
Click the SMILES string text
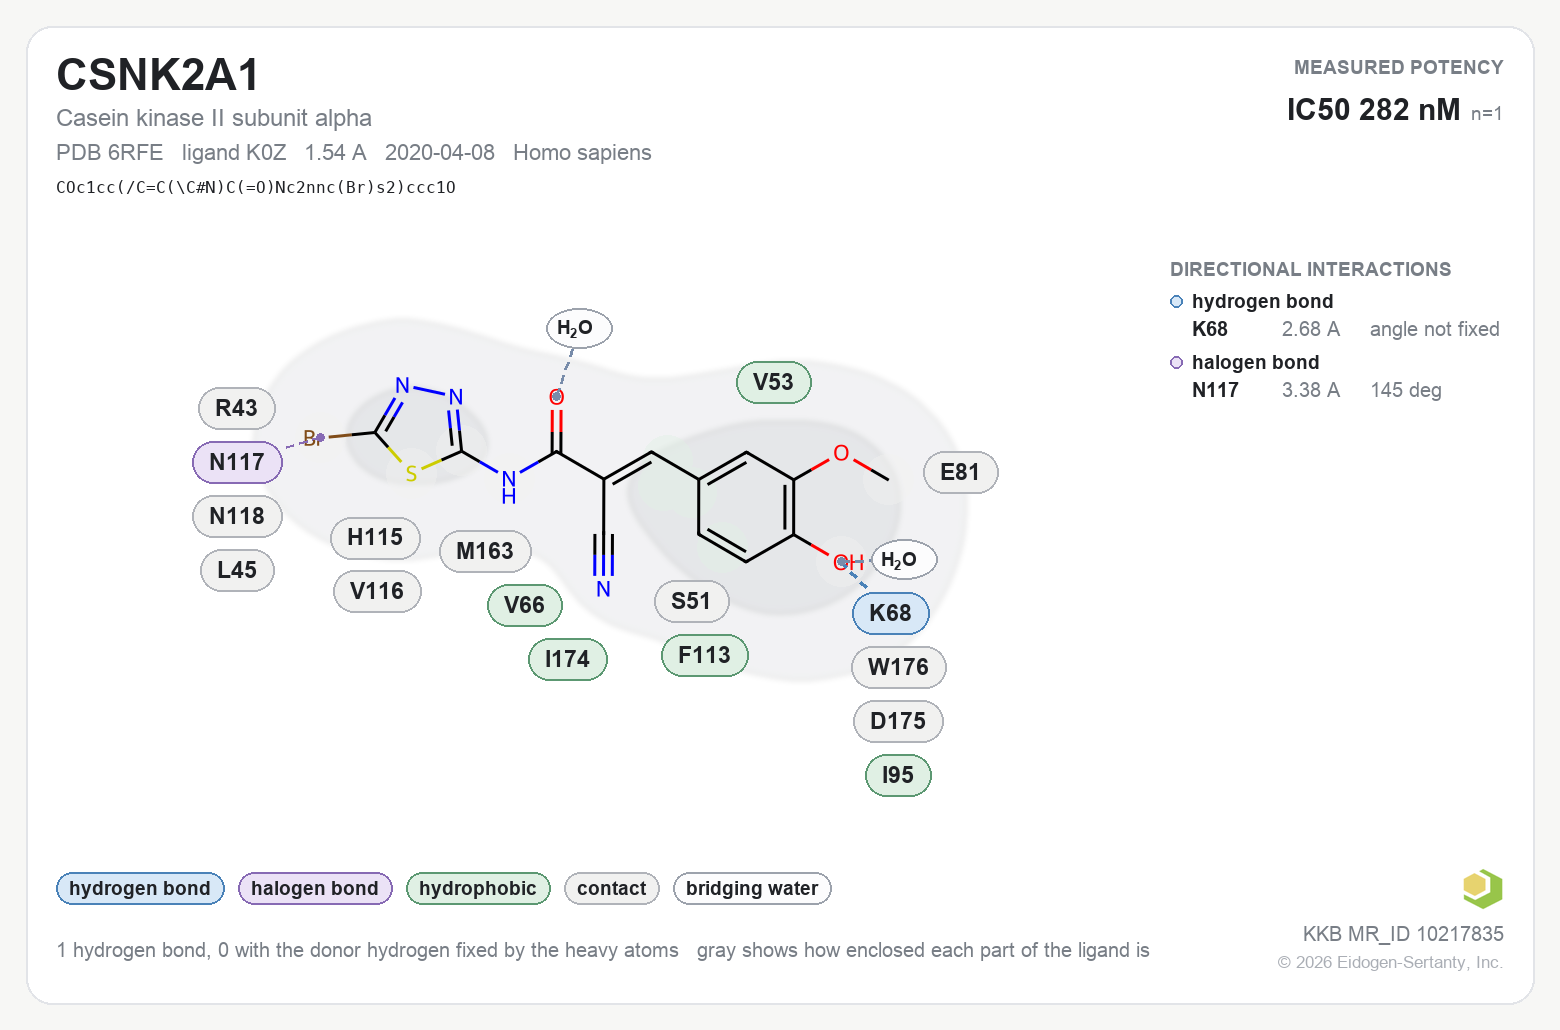pos(256,187)
